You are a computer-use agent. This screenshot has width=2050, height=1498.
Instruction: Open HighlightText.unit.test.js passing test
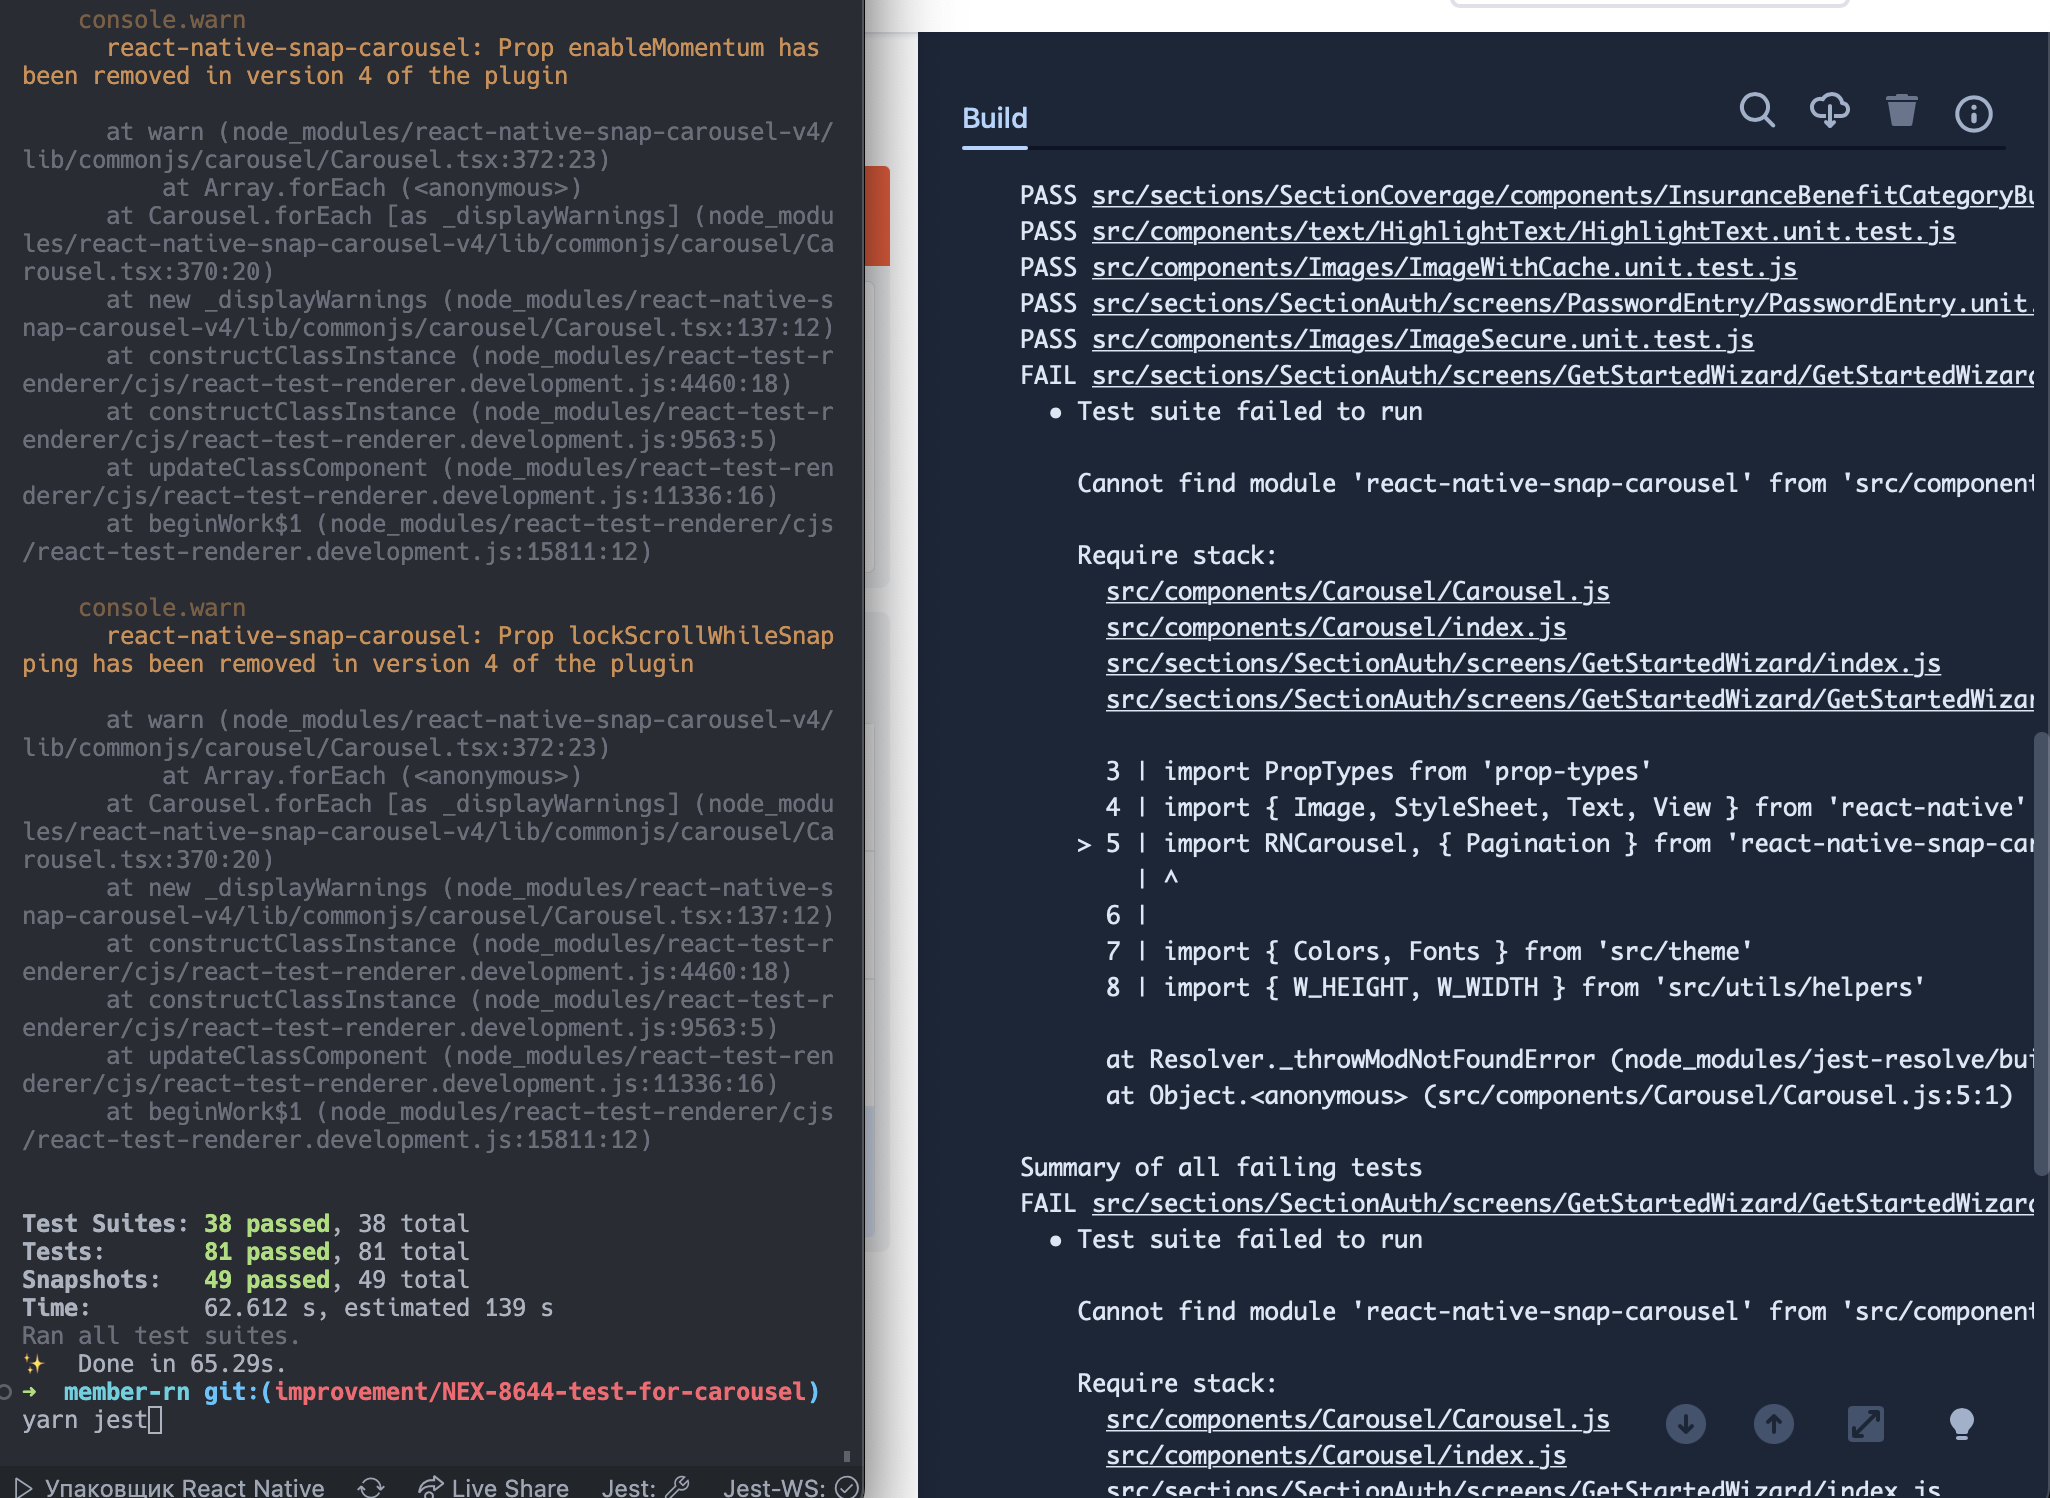point(1520,231)
